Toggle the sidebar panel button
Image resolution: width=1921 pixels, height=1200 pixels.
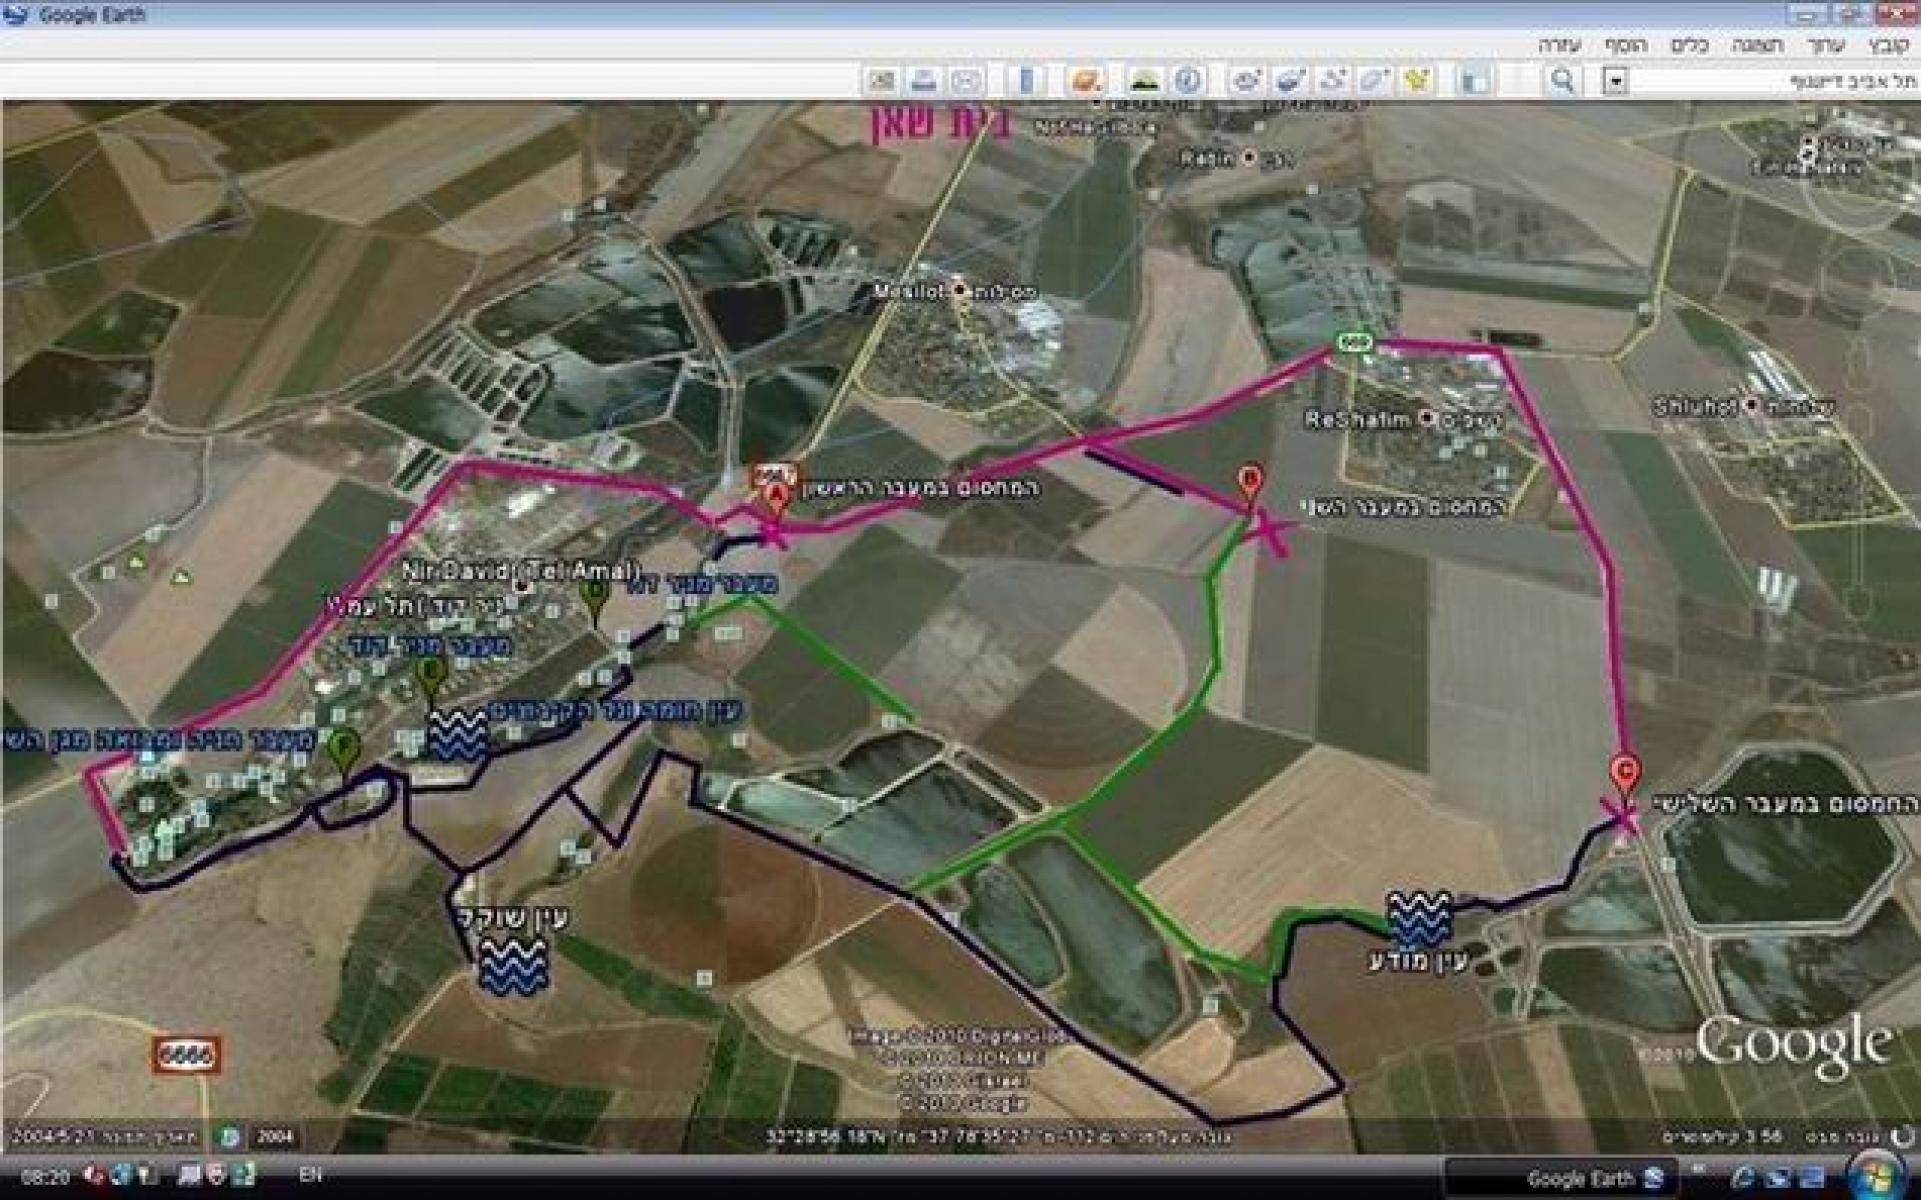point(1474,80)
